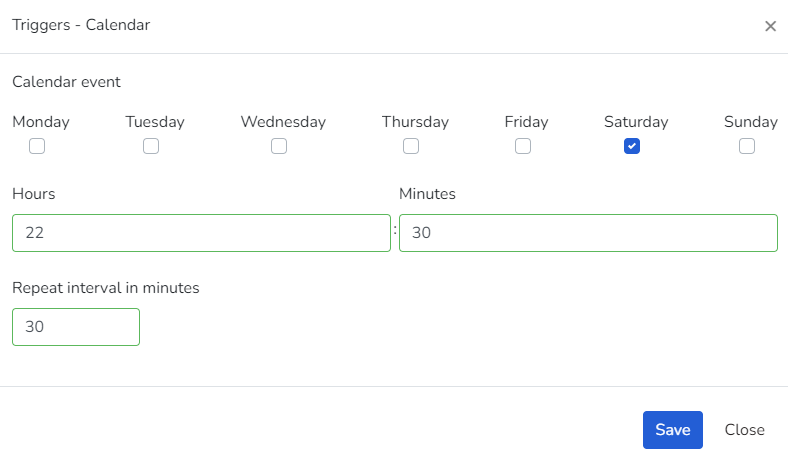This screenshot has width=788, height=463.
Task: Focus the Minutes input field
Action: click(x=588, y=233)
